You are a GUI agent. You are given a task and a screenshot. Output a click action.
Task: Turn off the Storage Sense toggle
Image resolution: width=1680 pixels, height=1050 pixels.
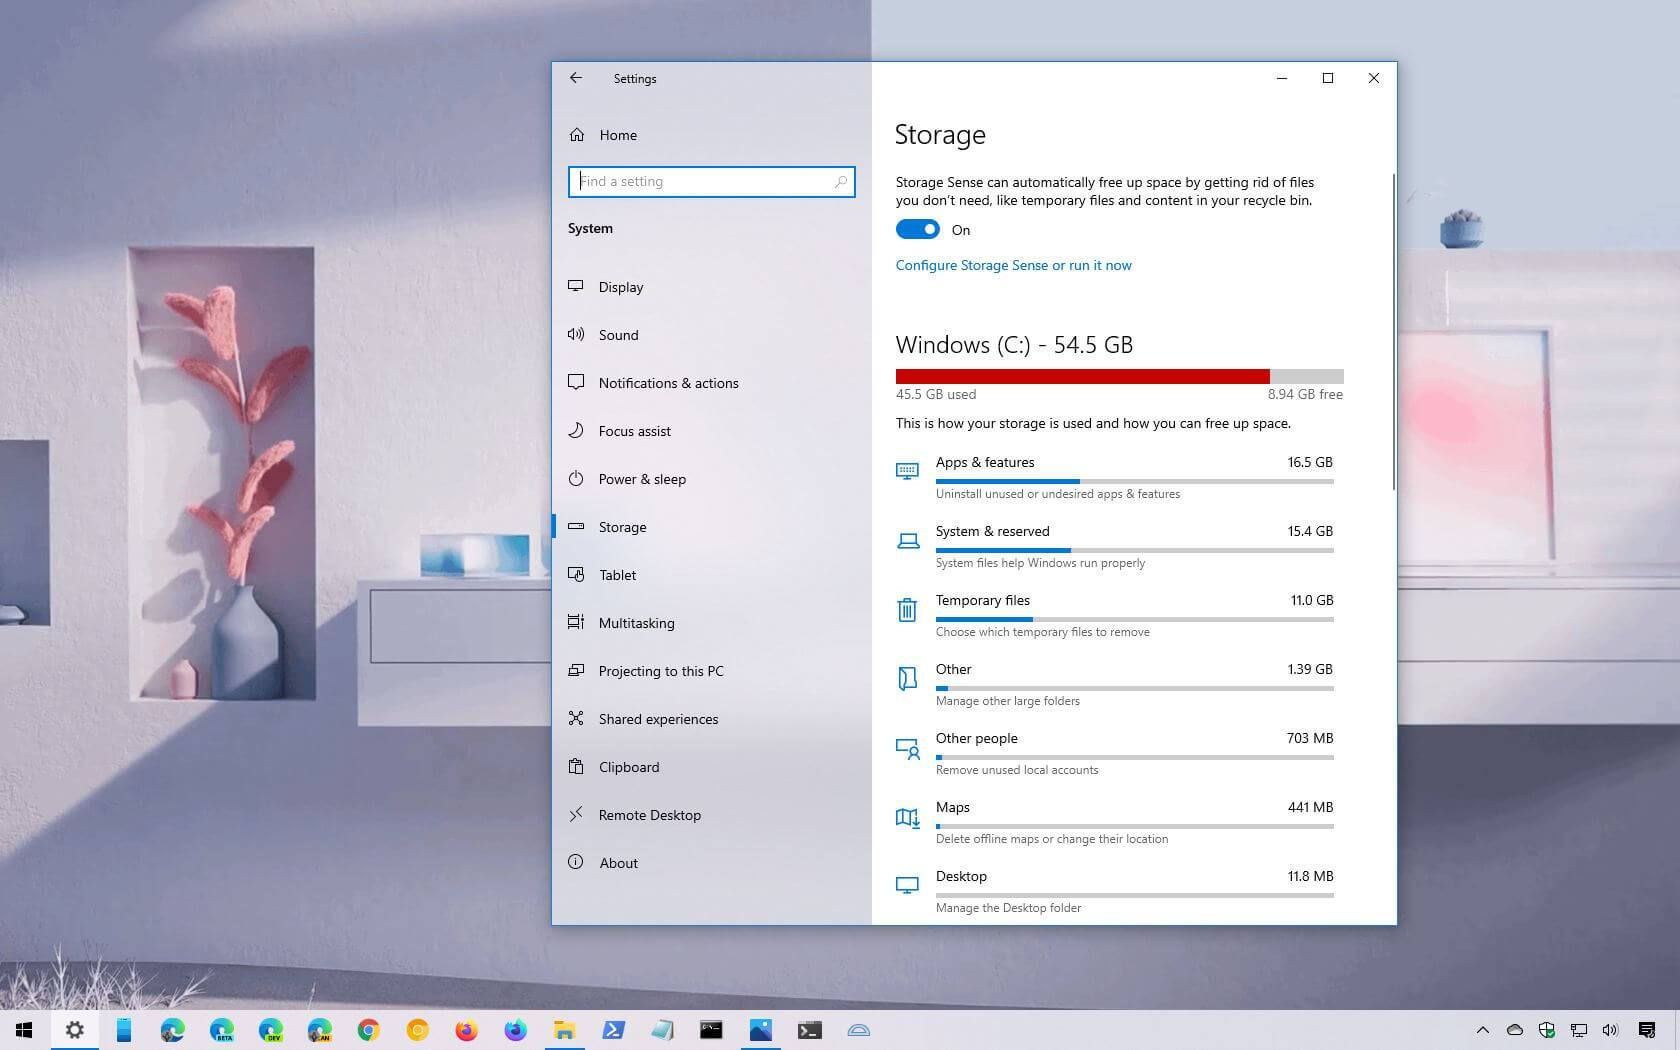coord(917,230)
